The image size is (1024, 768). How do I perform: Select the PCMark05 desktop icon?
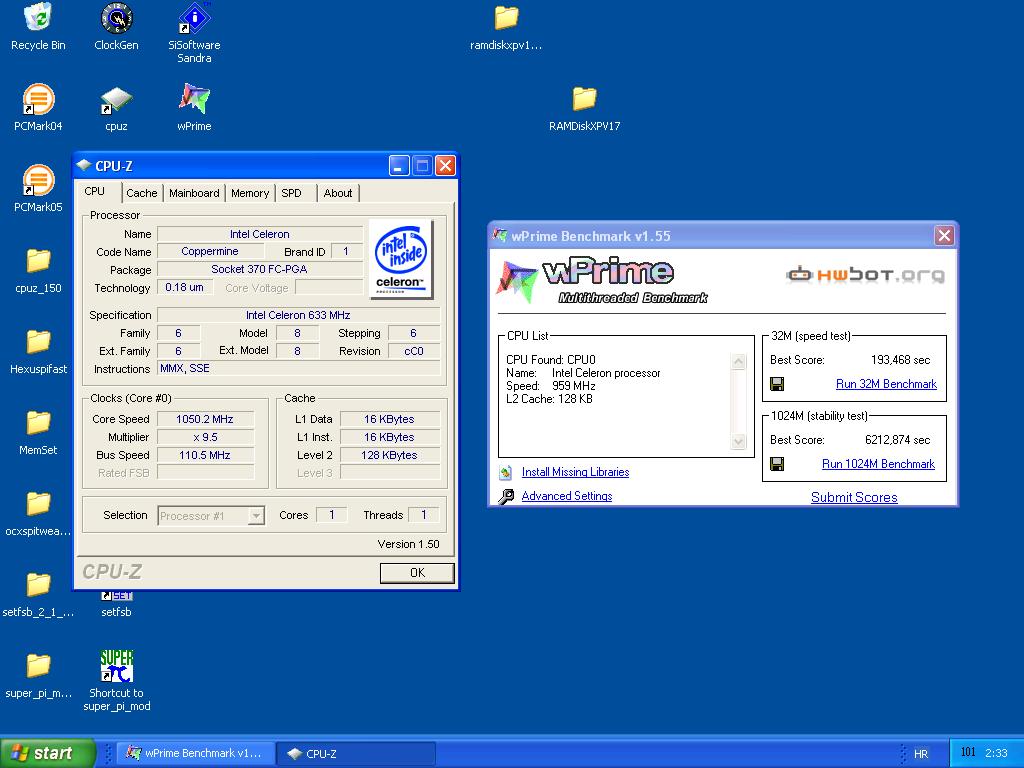point(39,189)
